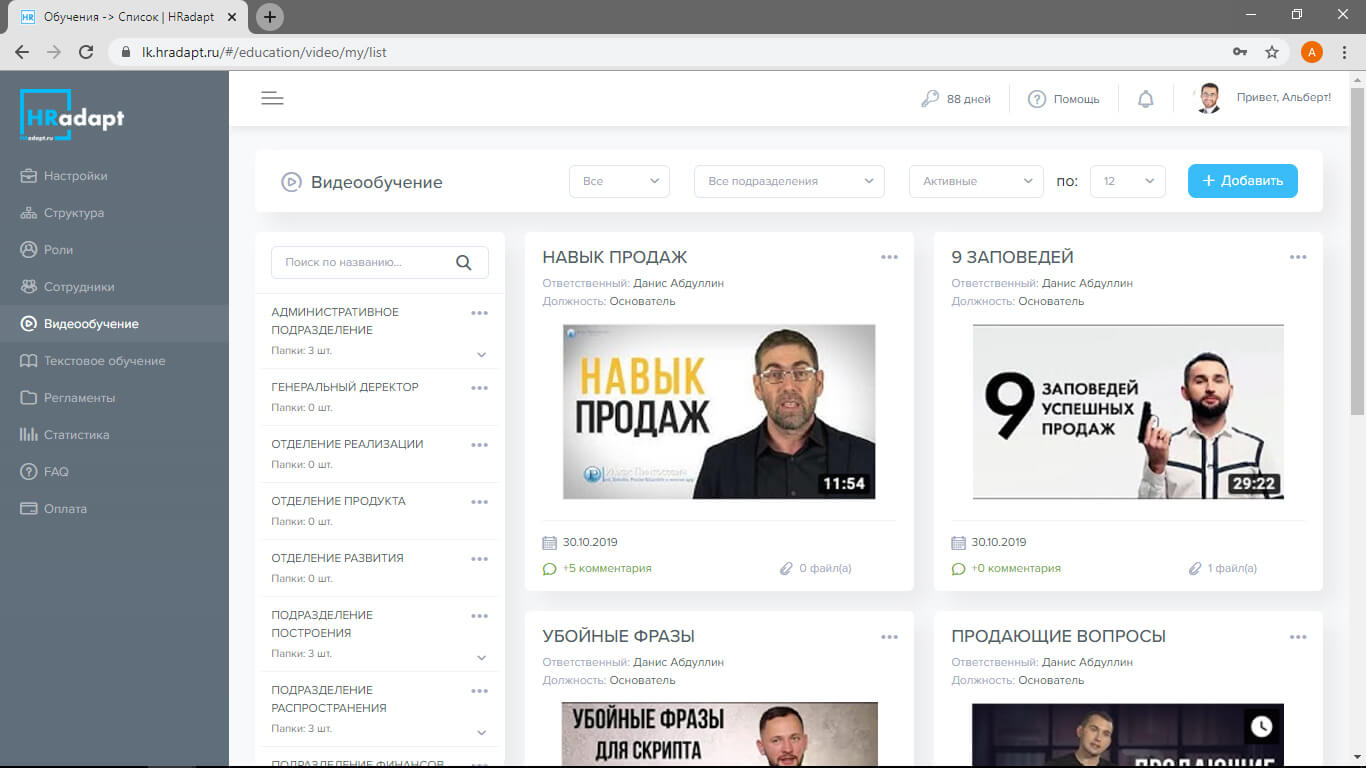Open a new browser tab
The height and width of the screenshot is (768, 1366).
(x=270, y=17)
